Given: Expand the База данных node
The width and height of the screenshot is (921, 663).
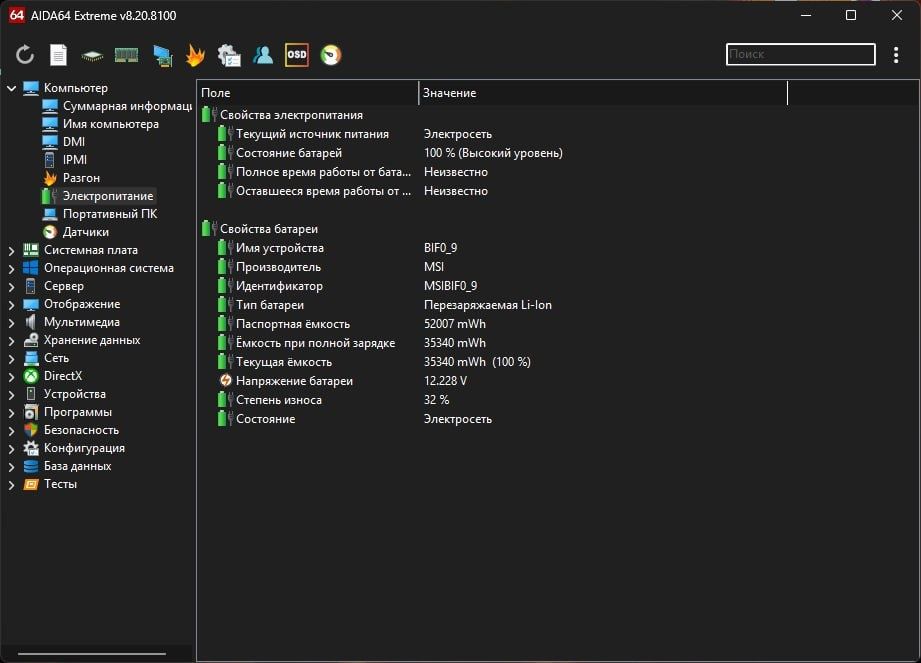Looking at the screenshot, I should coord(11,467).
